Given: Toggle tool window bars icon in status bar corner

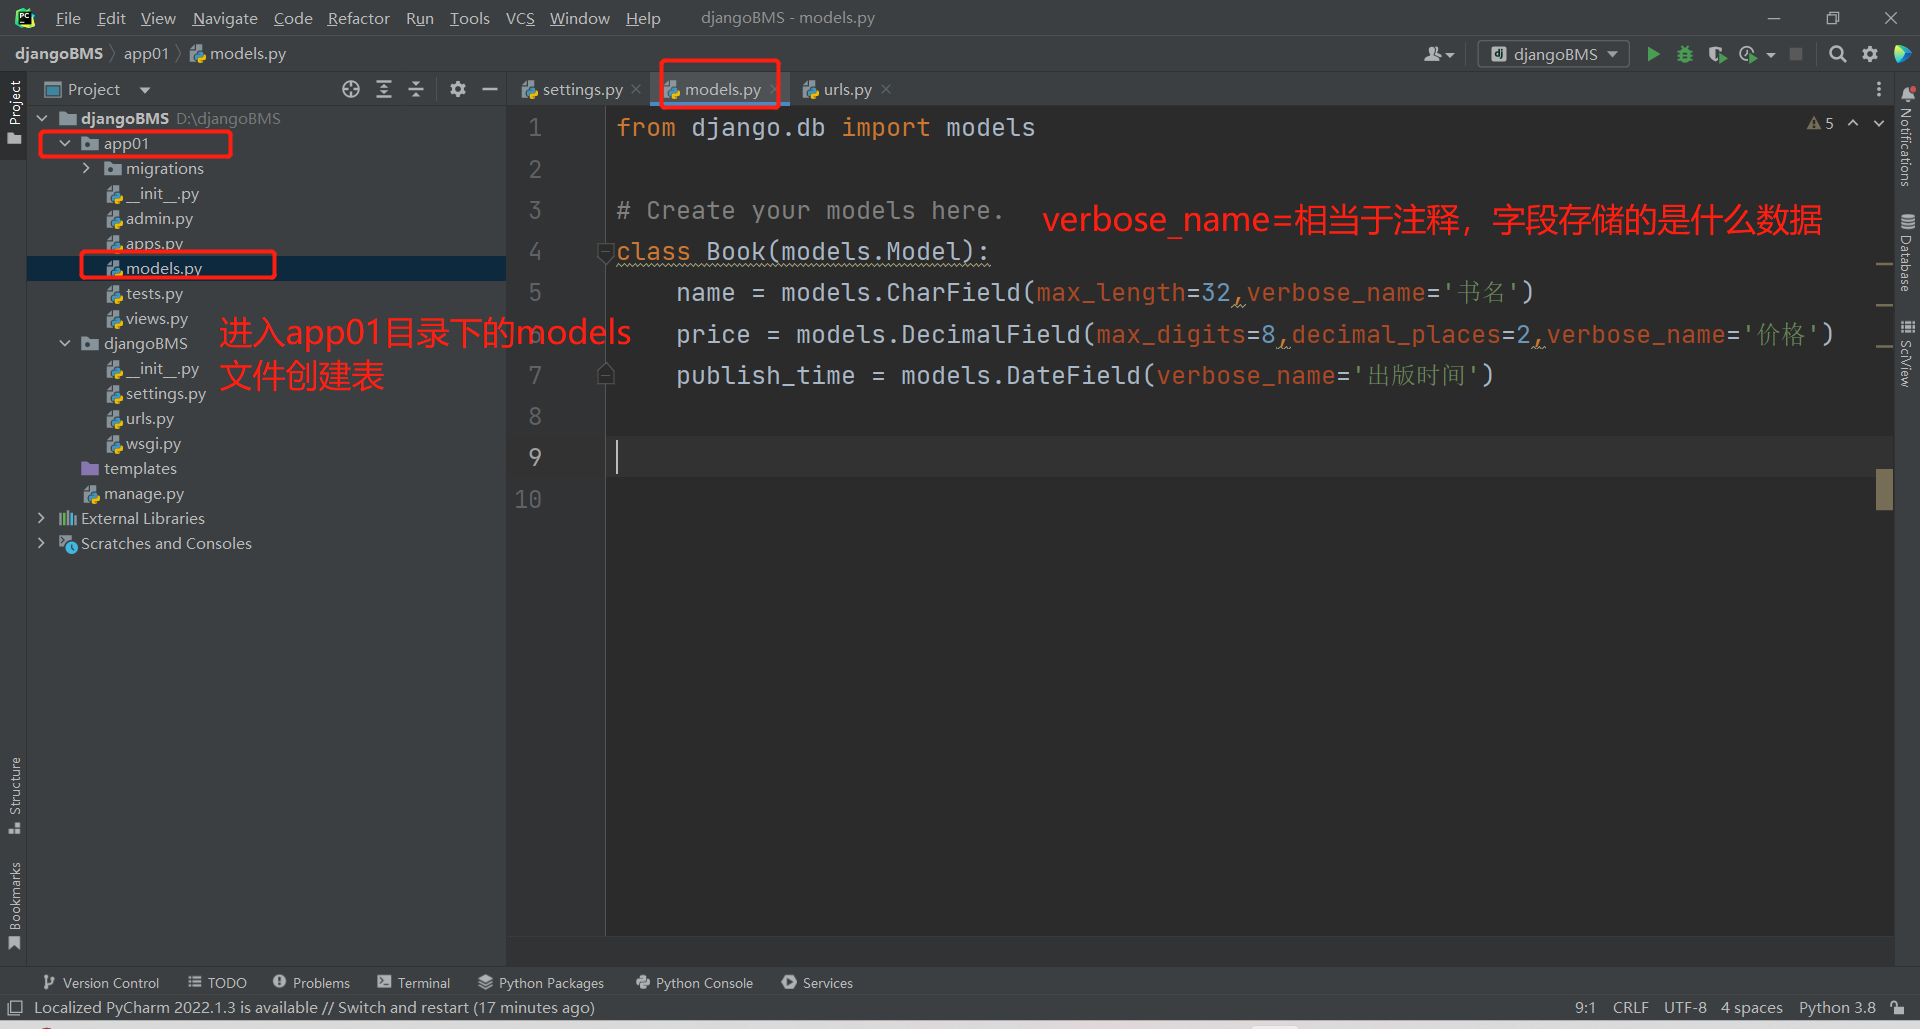Looking at the screenshot, I should 15,1008.
